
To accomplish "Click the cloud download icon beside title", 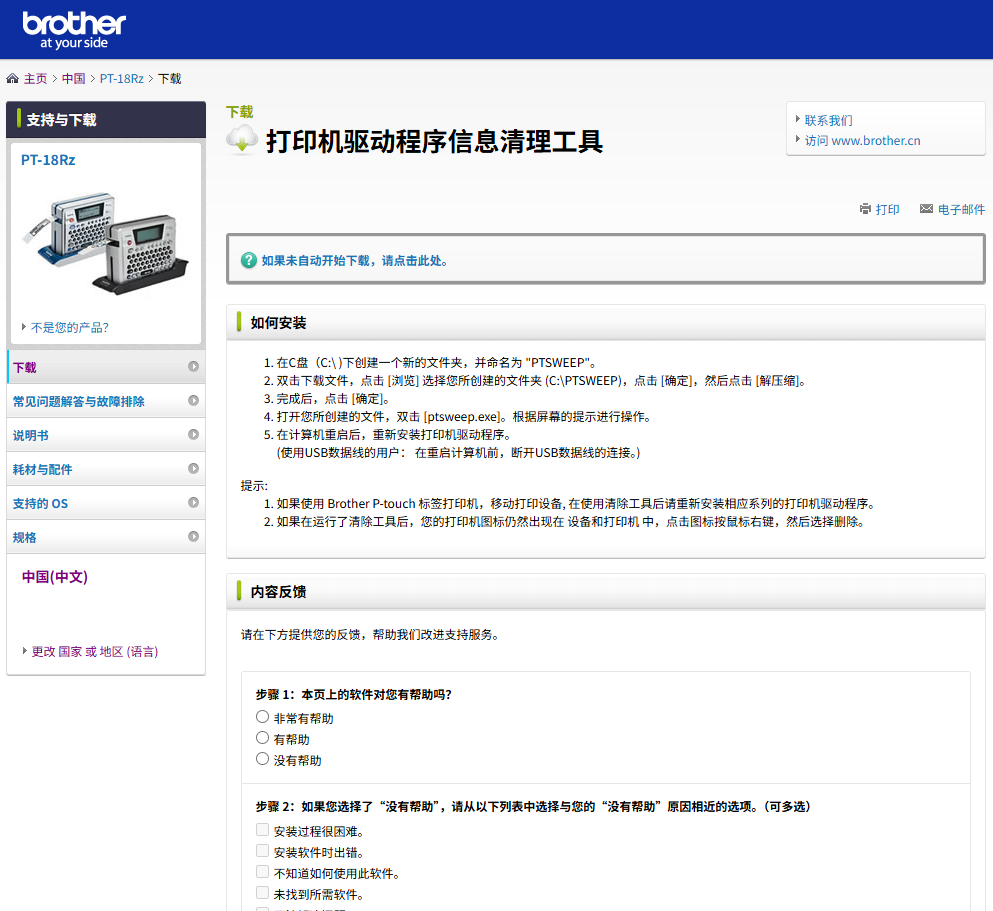I will click(242, 140).
